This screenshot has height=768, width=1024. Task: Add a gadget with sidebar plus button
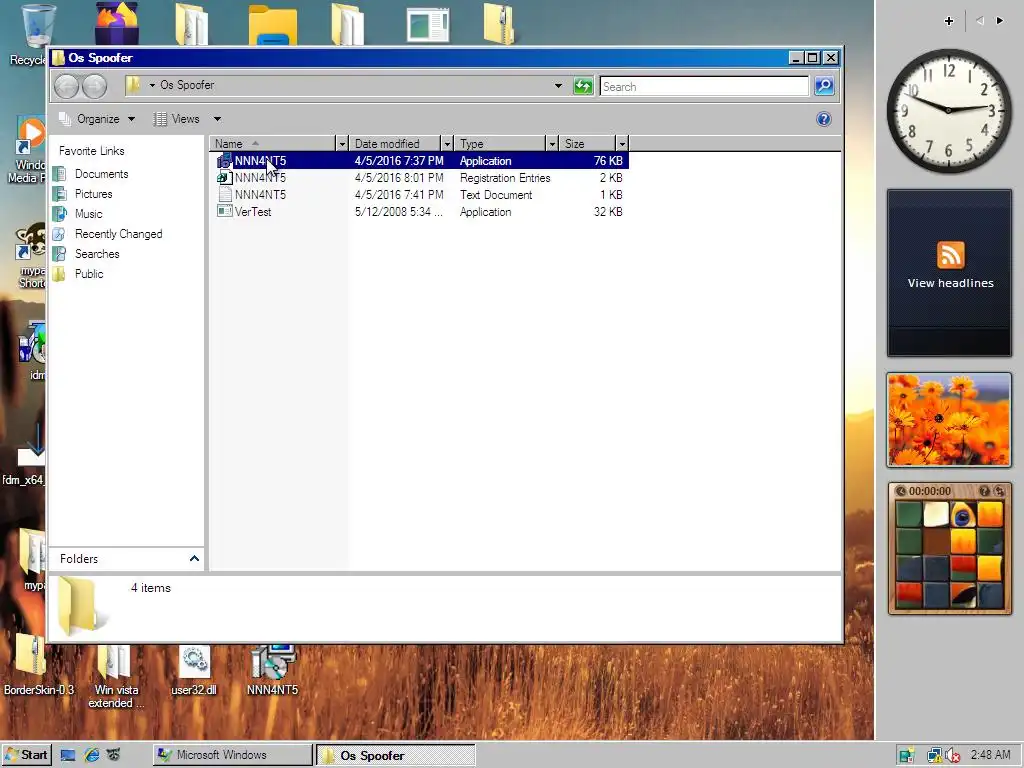tap(949, 21)
